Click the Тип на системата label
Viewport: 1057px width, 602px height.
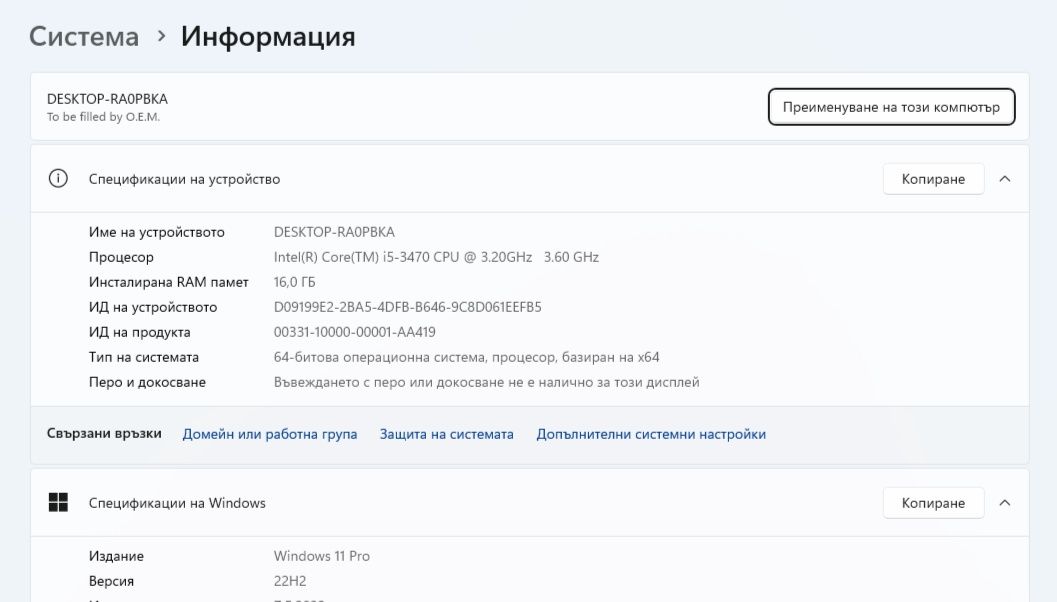coord(144,357)
